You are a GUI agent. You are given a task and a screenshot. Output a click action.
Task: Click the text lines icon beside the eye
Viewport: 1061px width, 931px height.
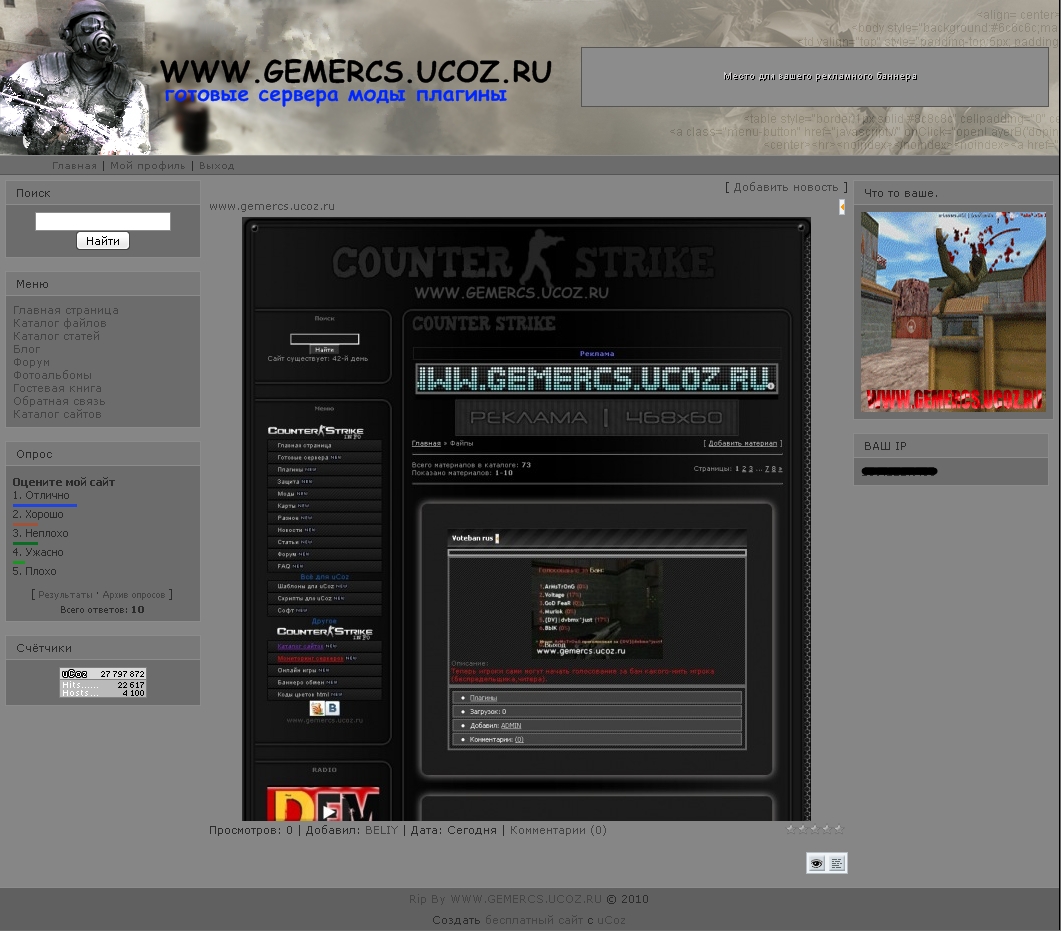pos(837,863)
